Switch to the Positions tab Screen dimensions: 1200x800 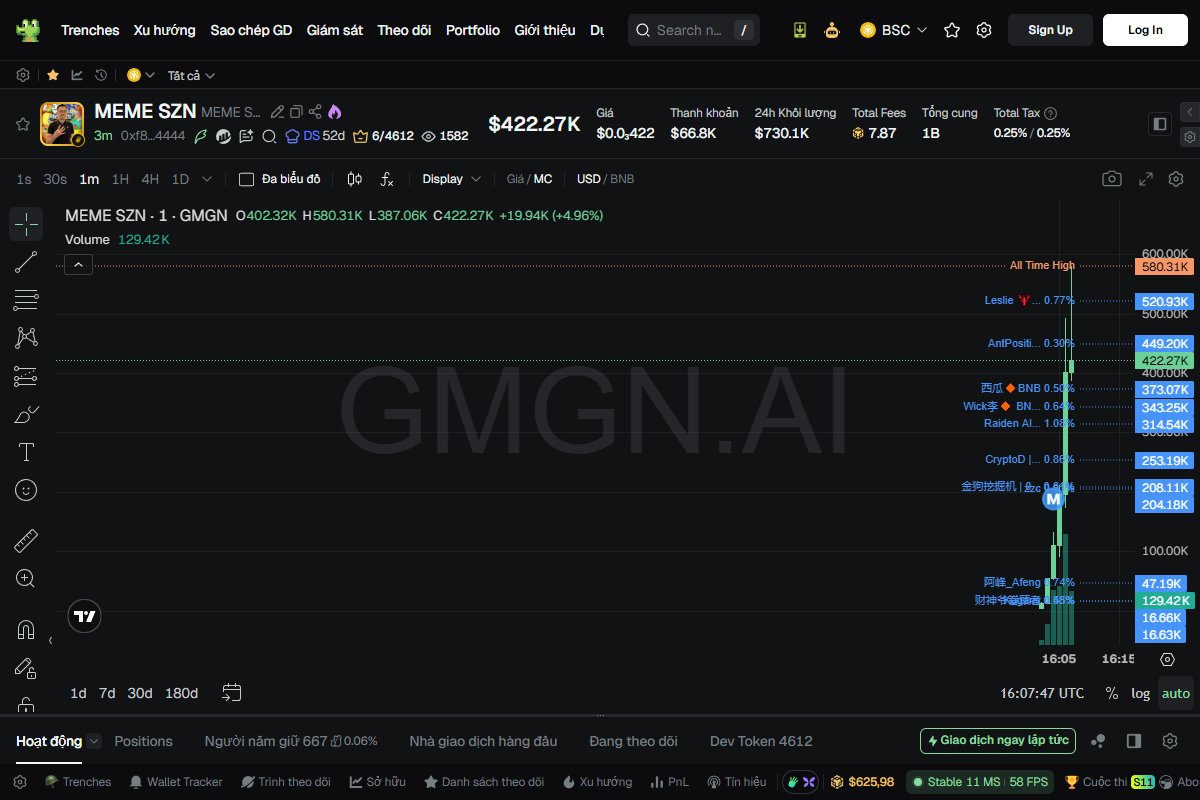[144, 741]
